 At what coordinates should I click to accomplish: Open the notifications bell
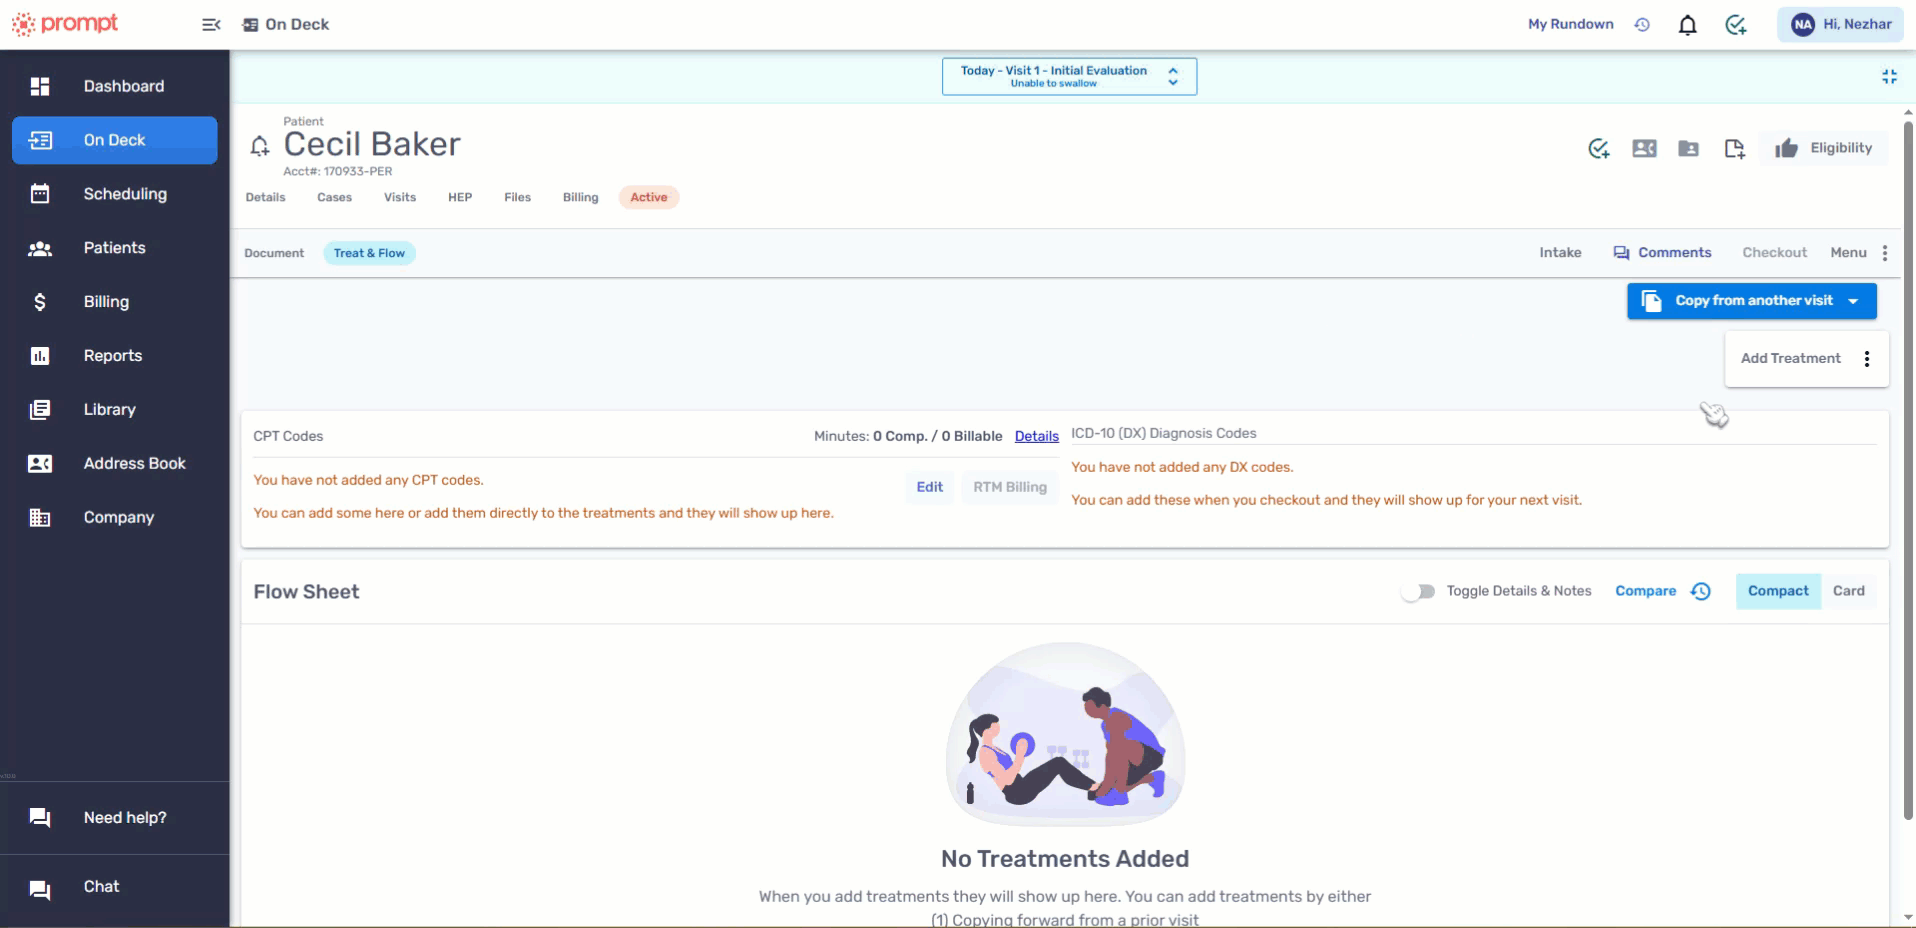pyautogui.click(x=1688, y=25)
